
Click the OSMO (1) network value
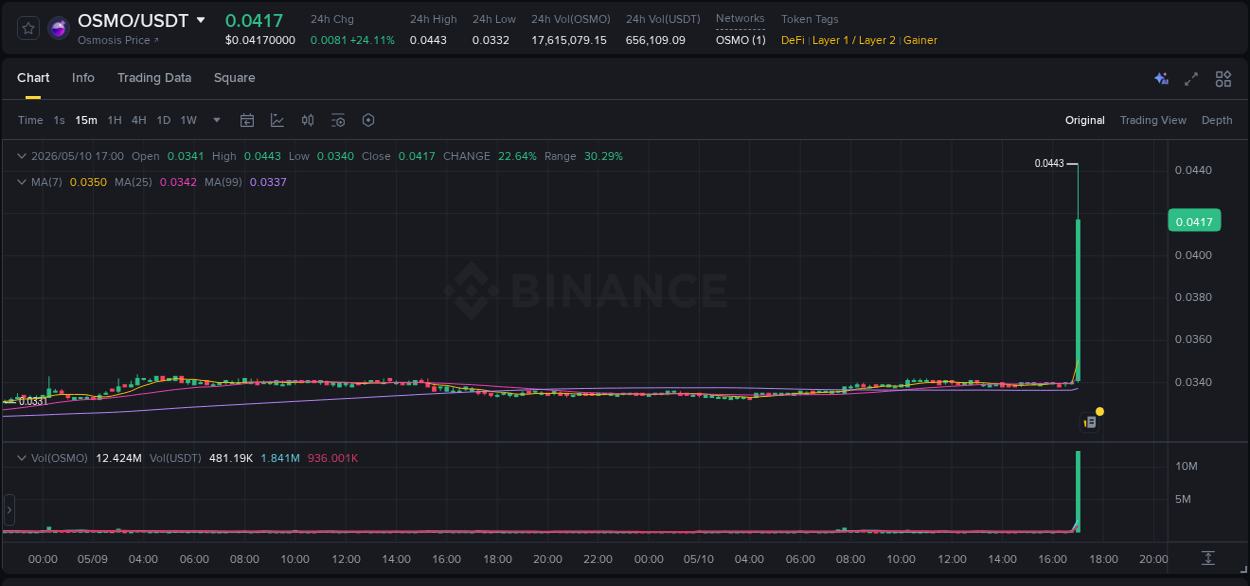(741, 40)
